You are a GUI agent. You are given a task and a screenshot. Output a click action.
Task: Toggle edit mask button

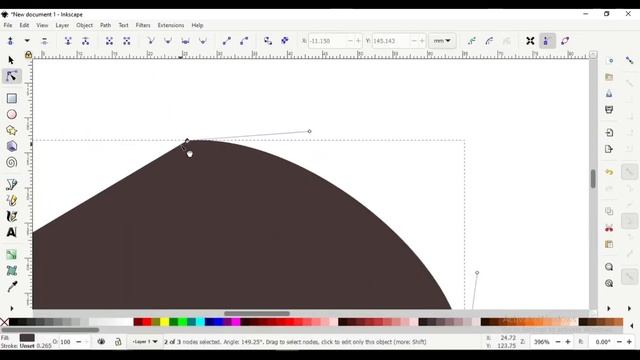(x=489, y=41)
